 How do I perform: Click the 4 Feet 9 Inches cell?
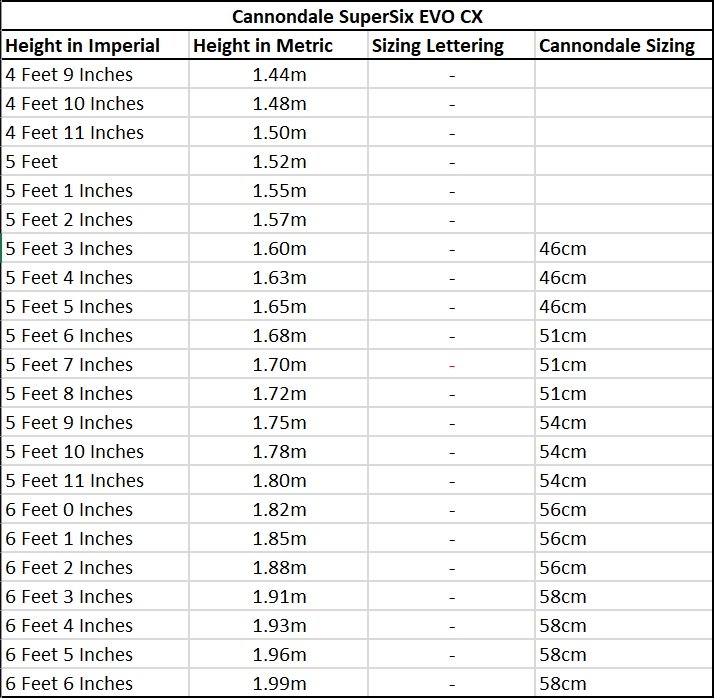(95, 74)
